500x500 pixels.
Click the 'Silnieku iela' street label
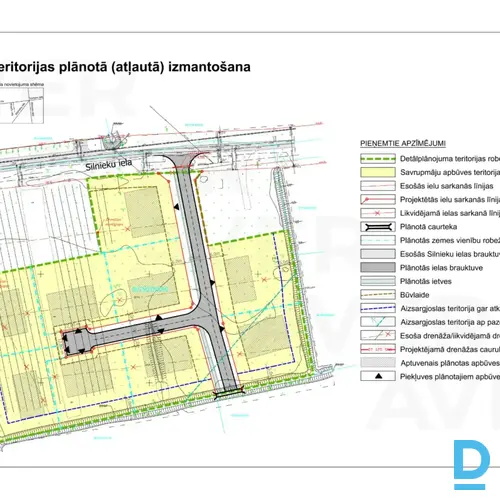coord(109,165)
